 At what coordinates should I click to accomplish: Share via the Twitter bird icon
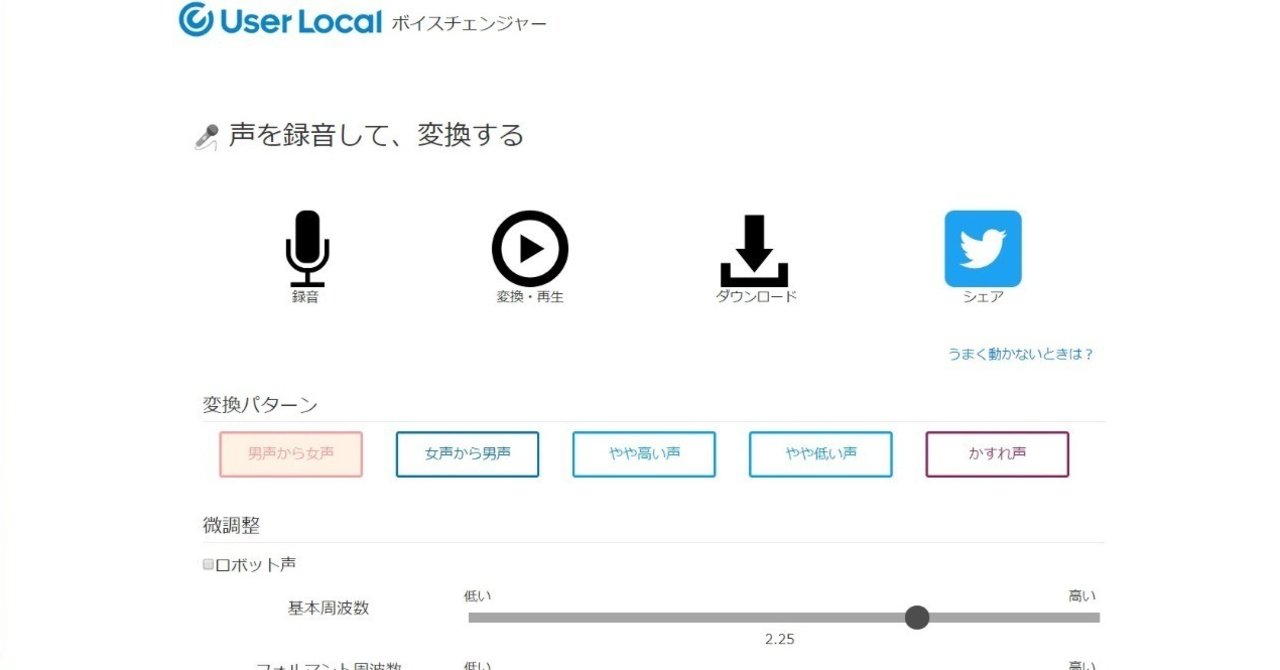tap(983, 249)
